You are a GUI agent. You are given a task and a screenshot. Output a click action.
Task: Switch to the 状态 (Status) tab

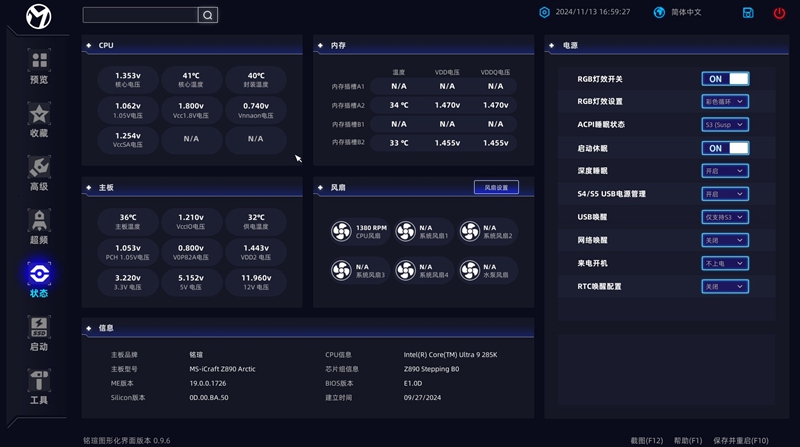pos(39,279)
